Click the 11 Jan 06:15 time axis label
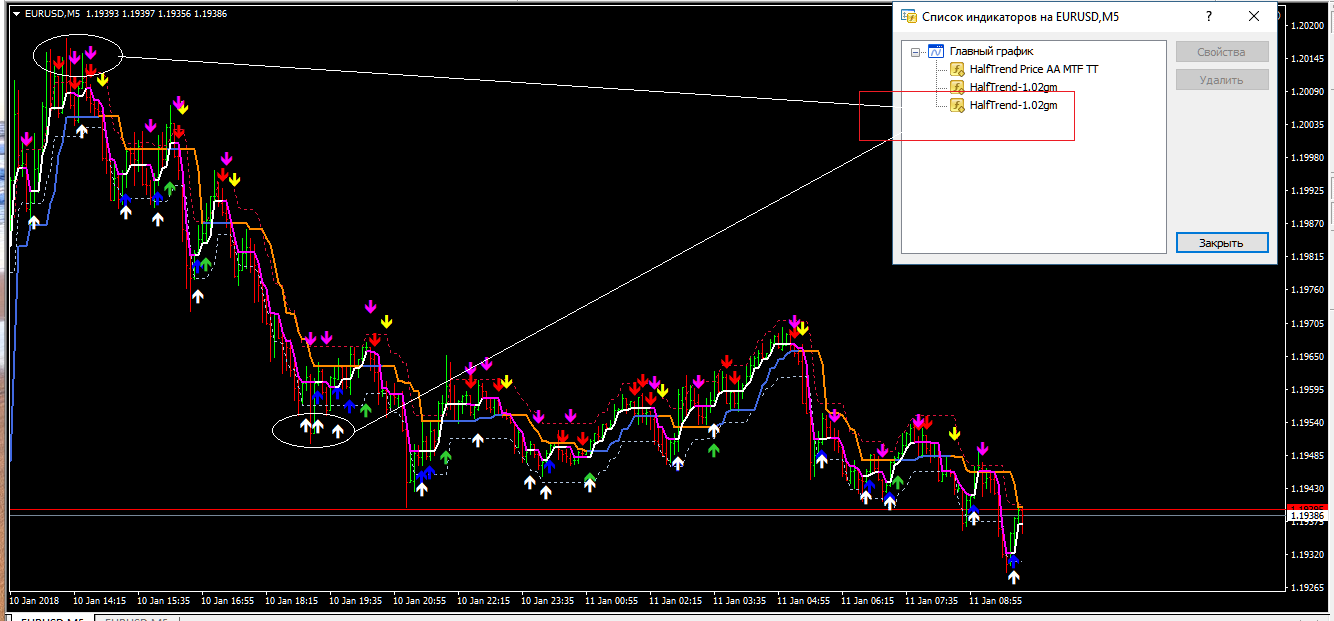This screenshot has height=621, width=1334. coord(867,602)
